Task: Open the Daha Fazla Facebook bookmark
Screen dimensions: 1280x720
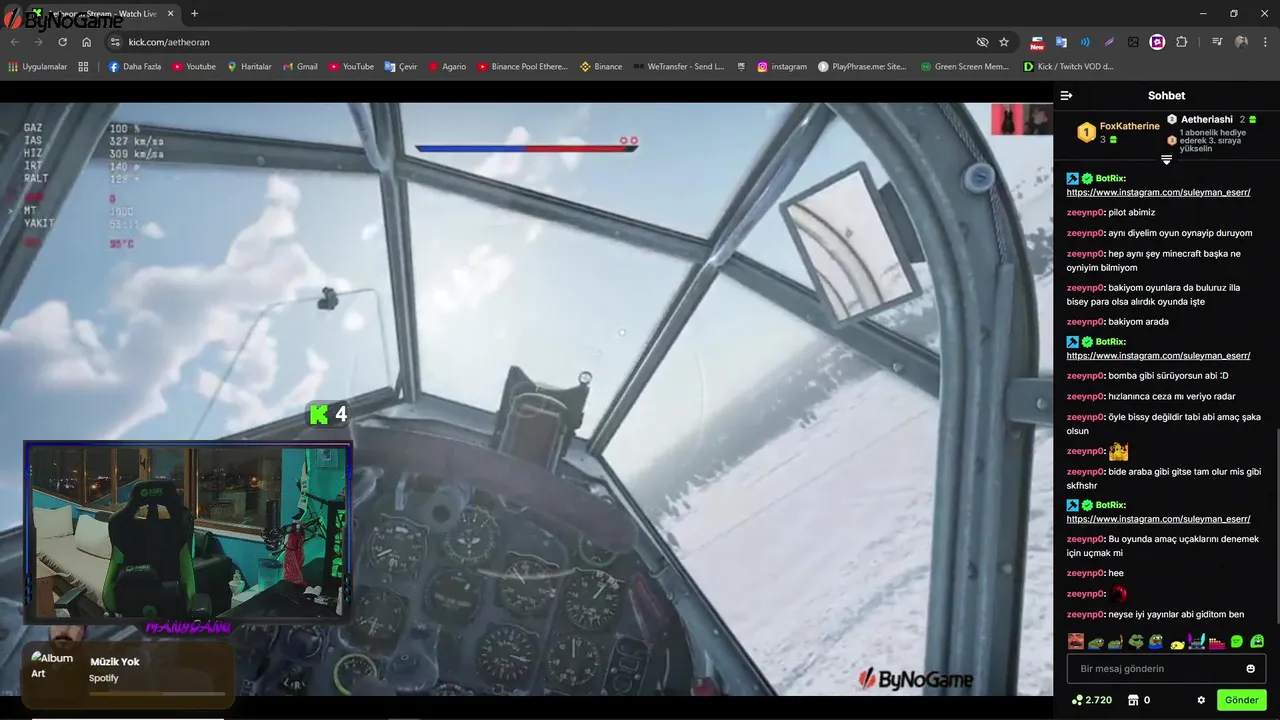Action: pyautogui.click(x=135, y=67)
